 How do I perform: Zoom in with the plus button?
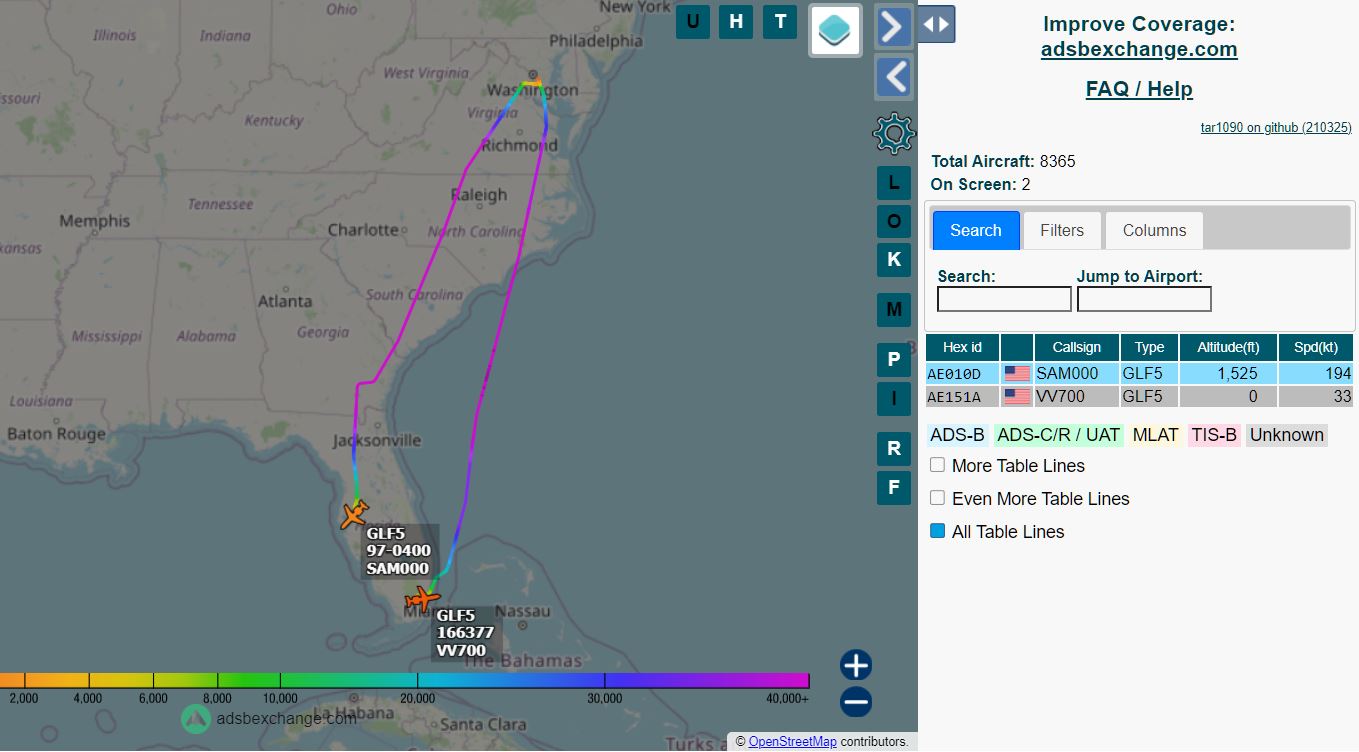(x=856, y=665)
